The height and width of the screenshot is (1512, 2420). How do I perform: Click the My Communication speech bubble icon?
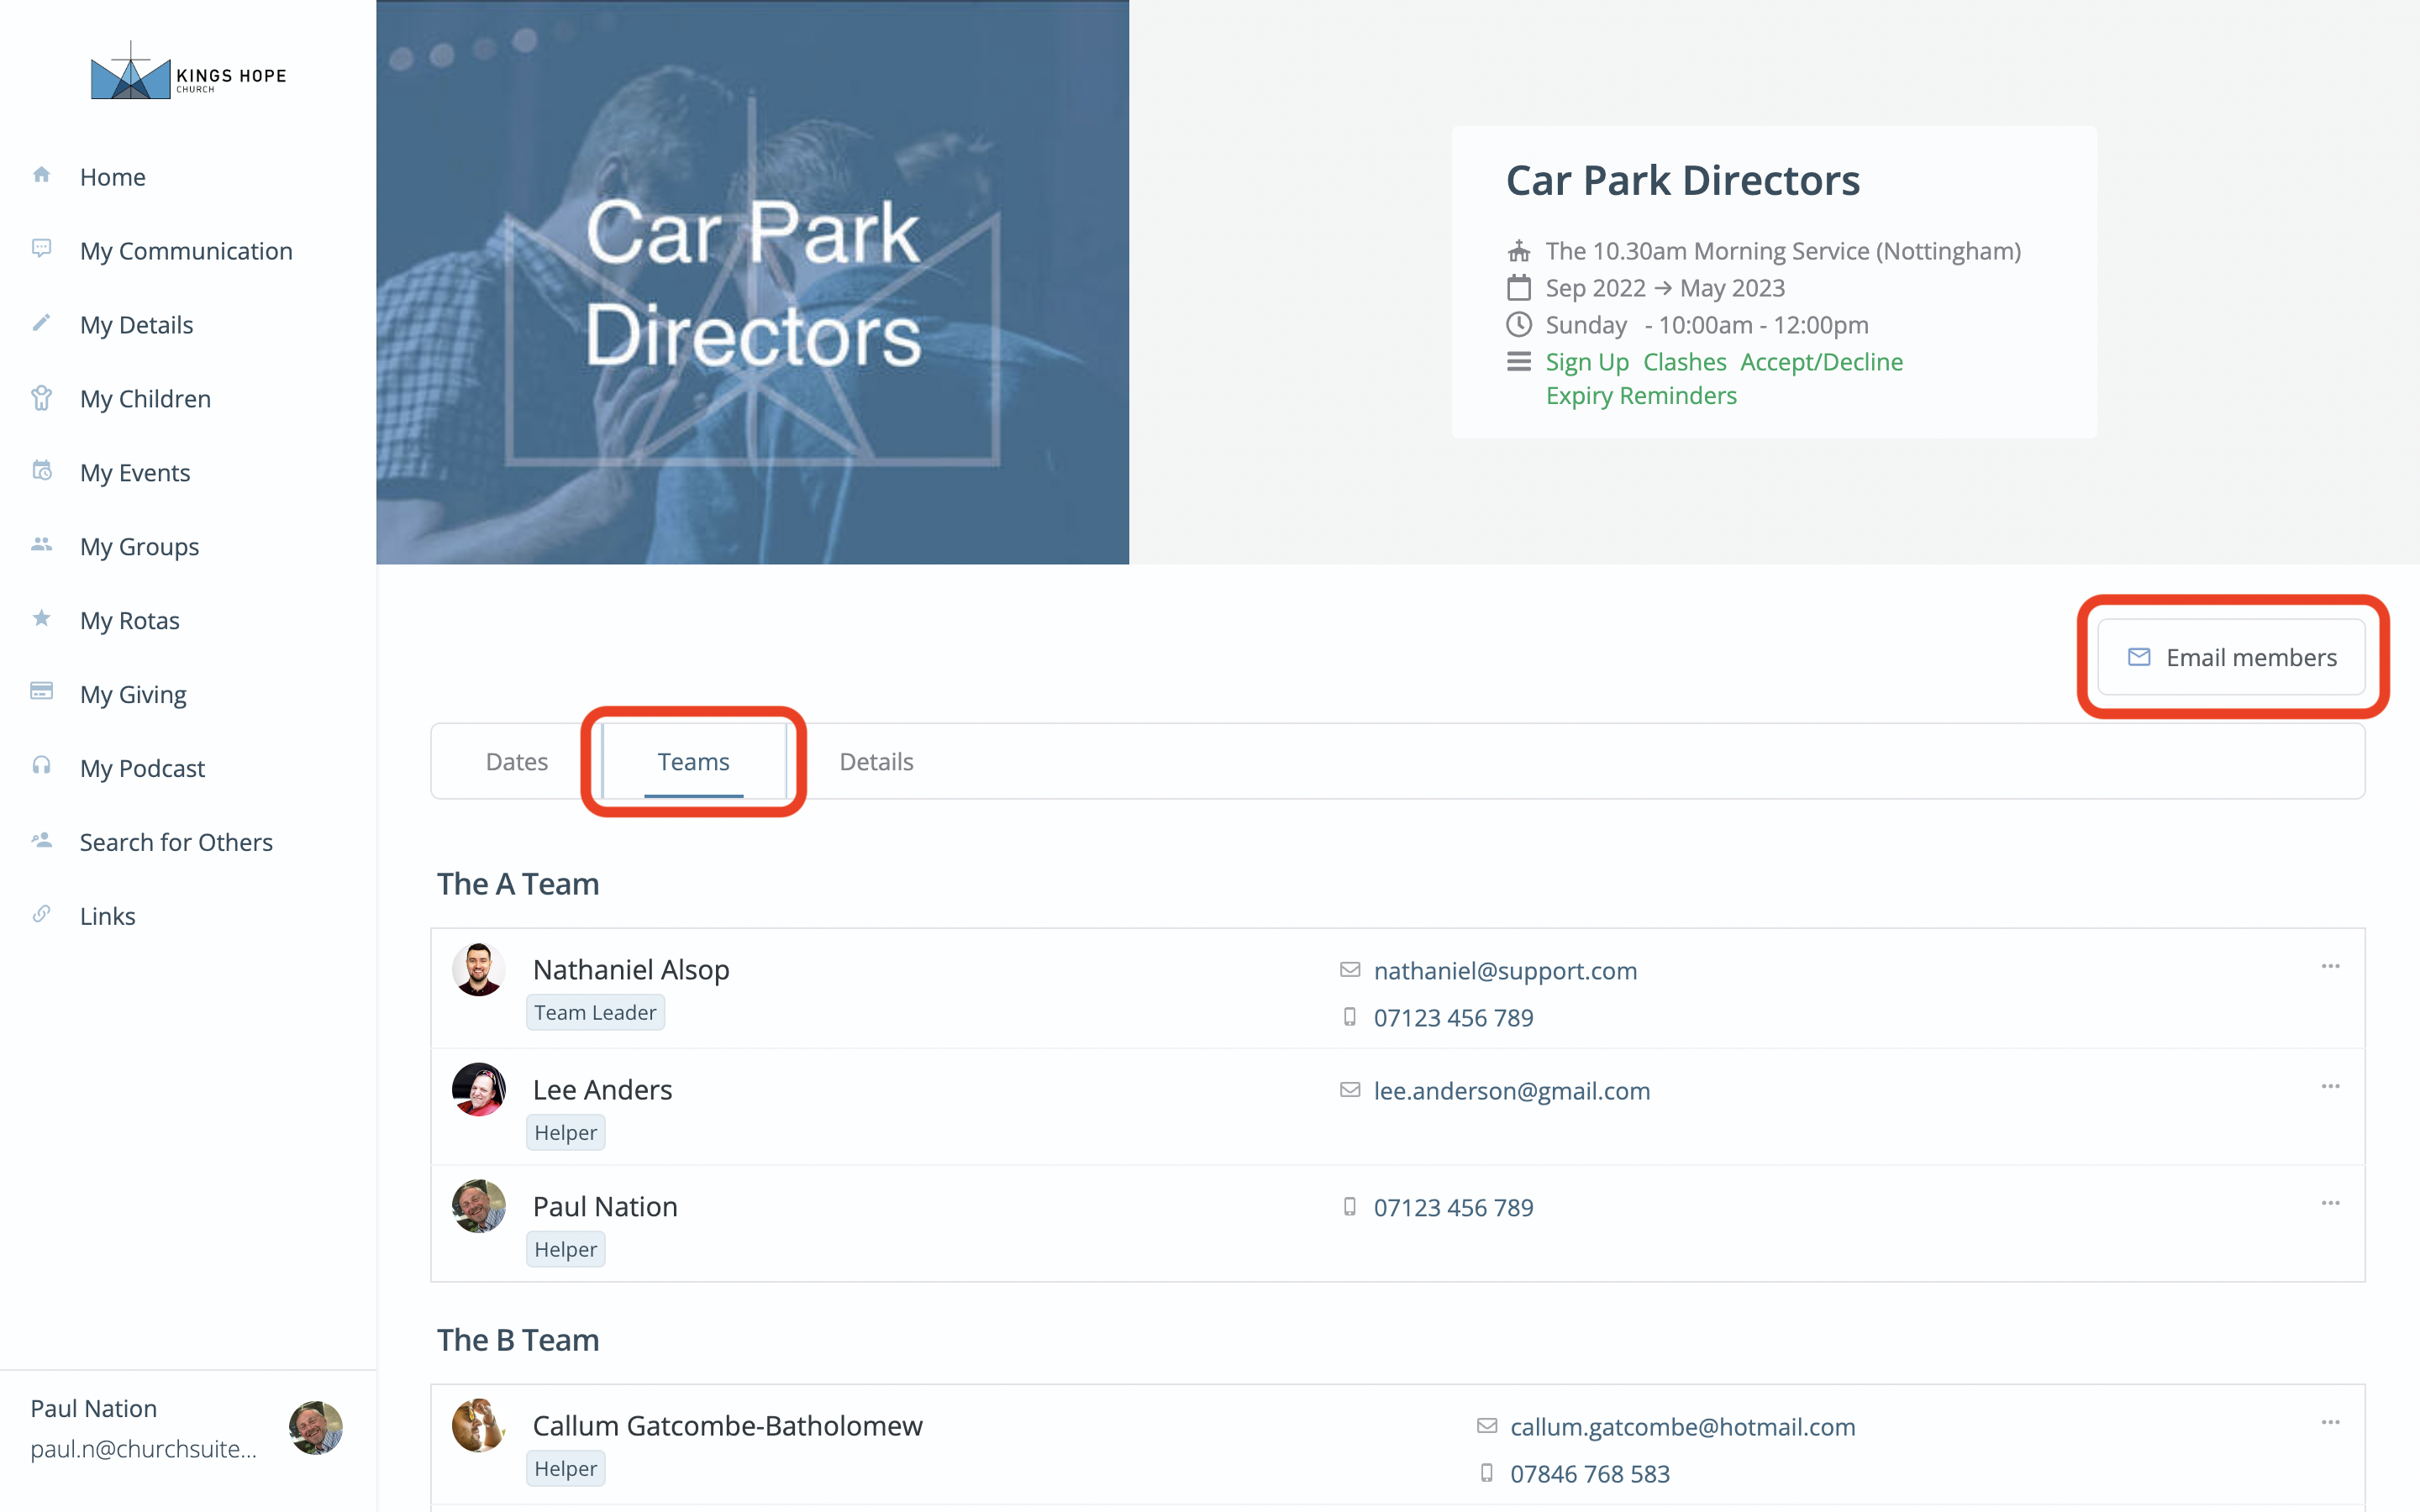[41, 249]
